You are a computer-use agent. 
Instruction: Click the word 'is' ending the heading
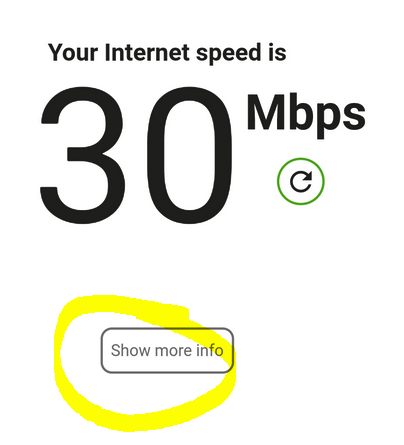pos(277,53)
